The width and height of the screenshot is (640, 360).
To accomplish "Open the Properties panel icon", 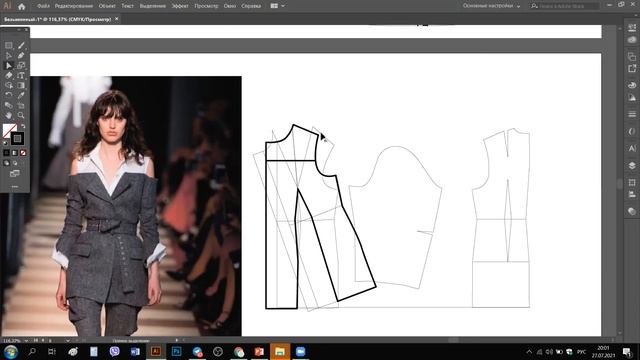I will pos(632,27).
